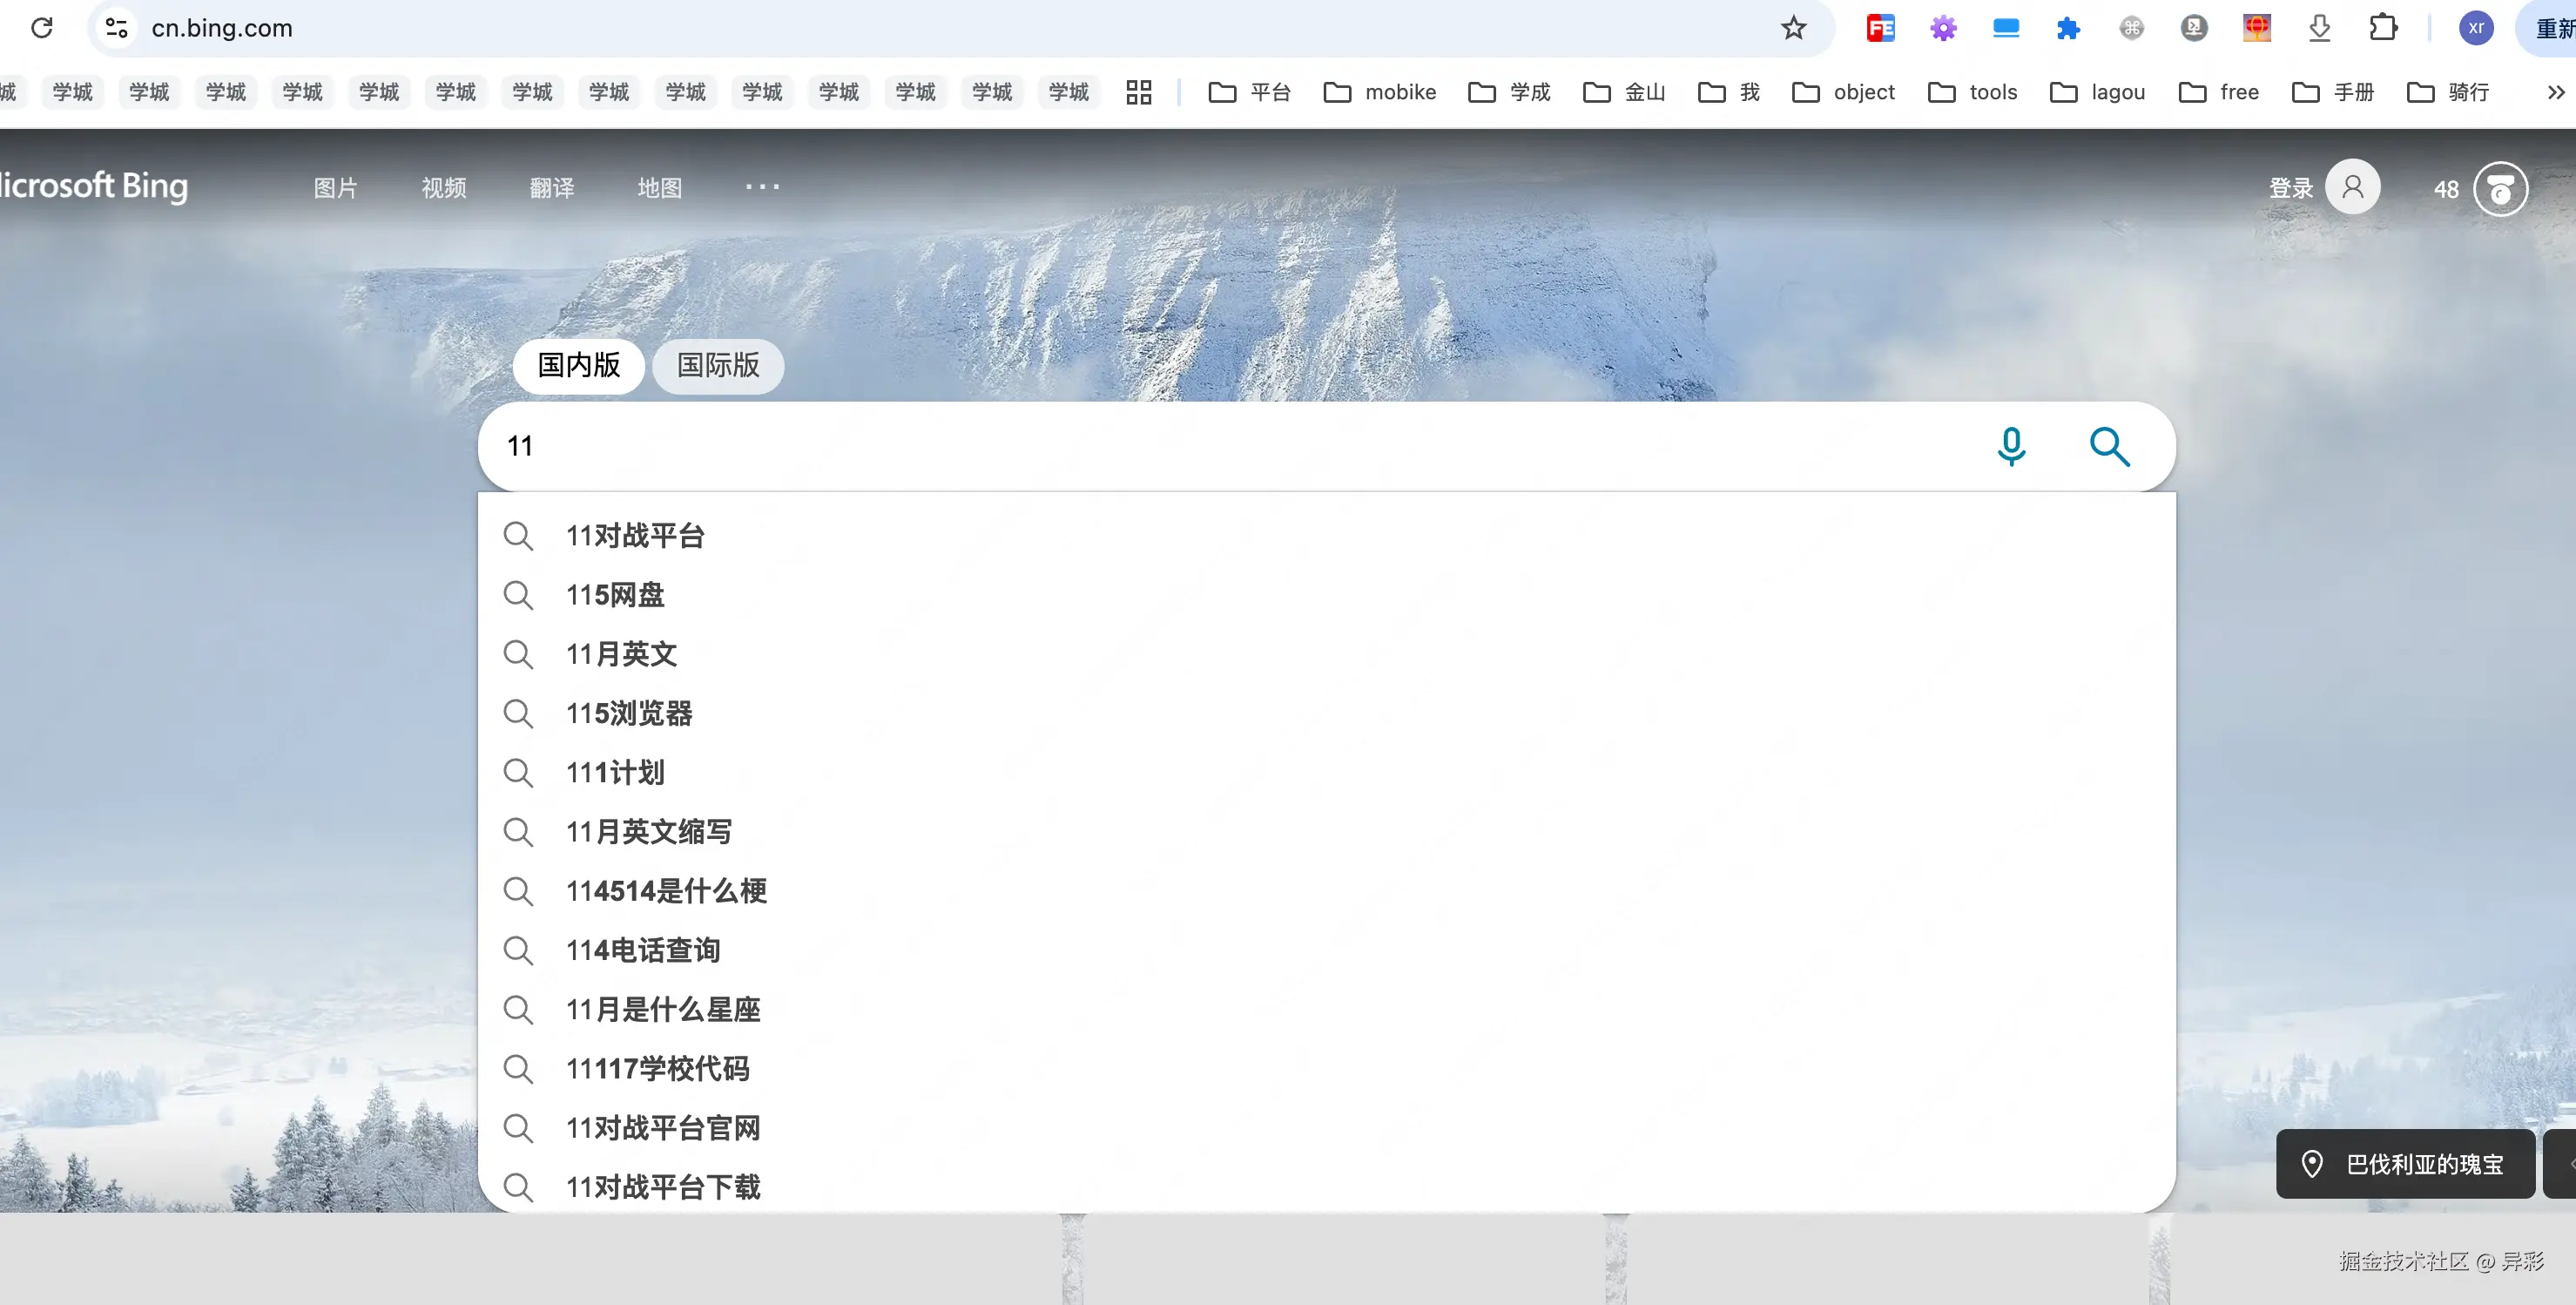The width and height of the screenshot is (2576, 1305).
Task: Switch to 国内版 search mode
Action: coord(578,366)
